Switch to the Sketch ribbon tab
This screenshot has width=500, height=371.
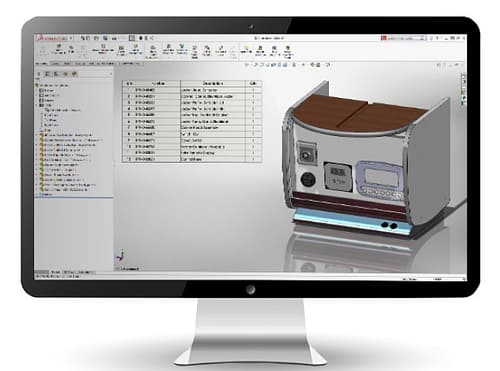pos(67,63)
